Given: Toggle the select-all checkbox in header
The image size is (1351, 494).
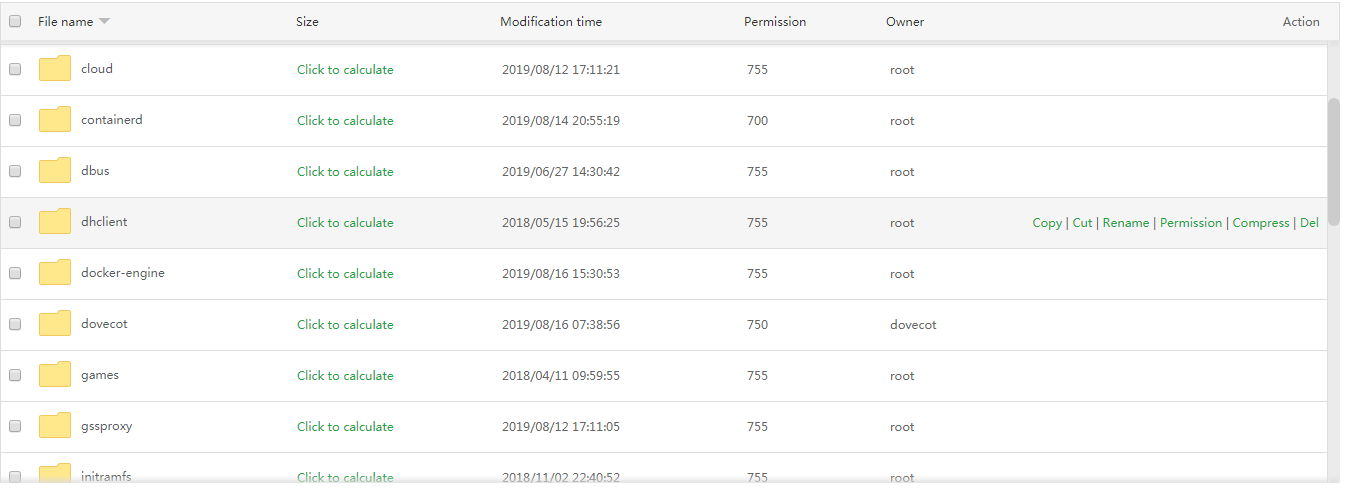Looking at the screenshot, I should click(15, 21).
